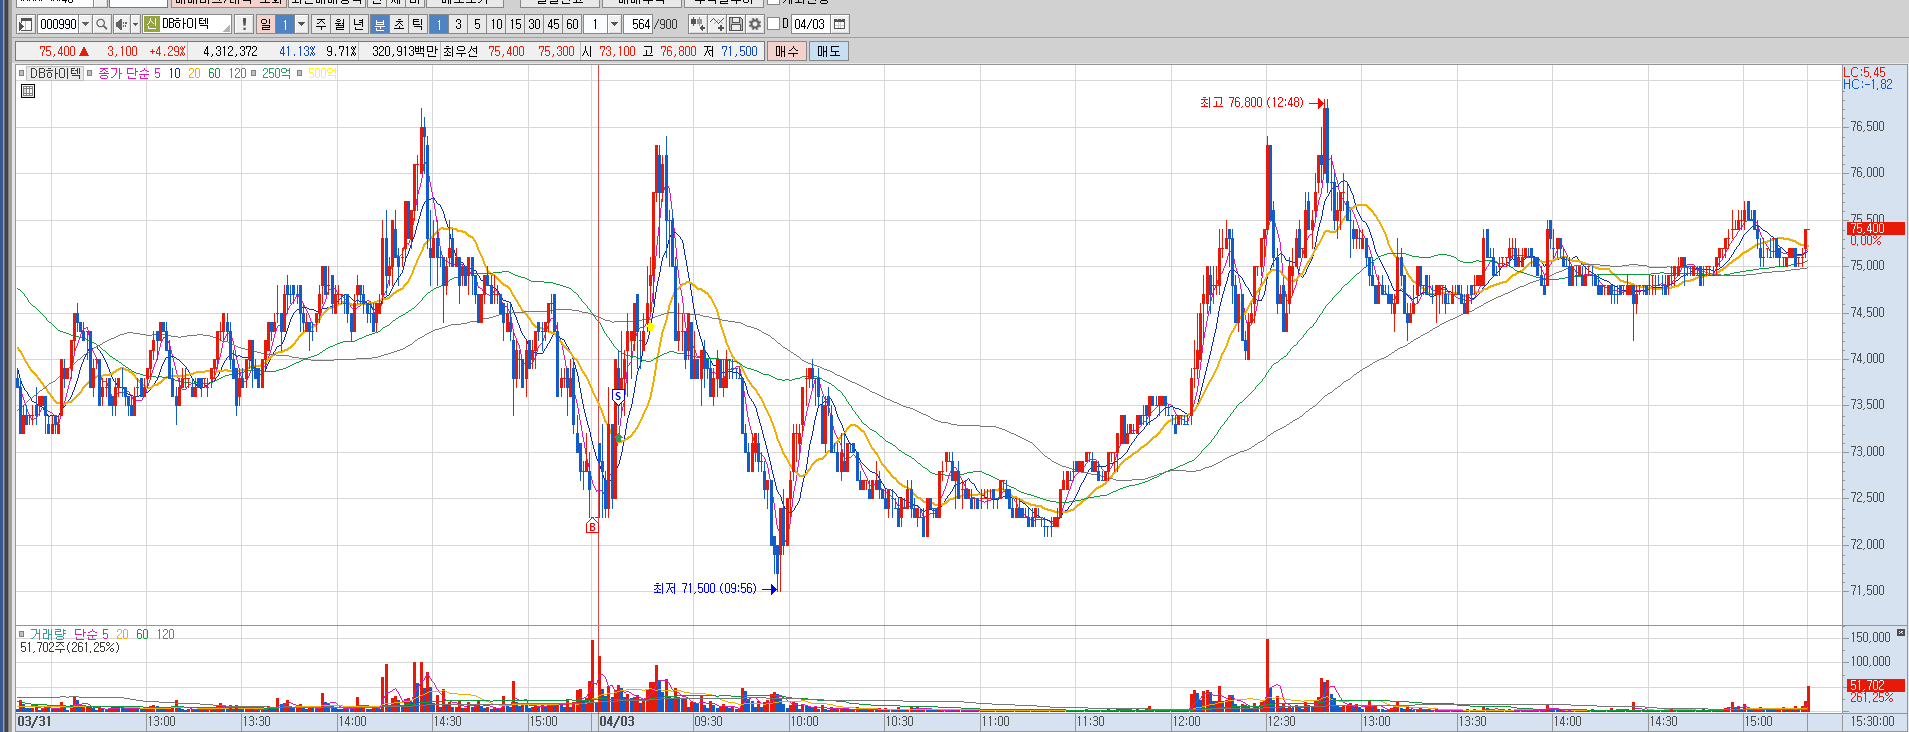Select the 초 second chart period
Screen dimensions: 1909x732
[398, 24]
